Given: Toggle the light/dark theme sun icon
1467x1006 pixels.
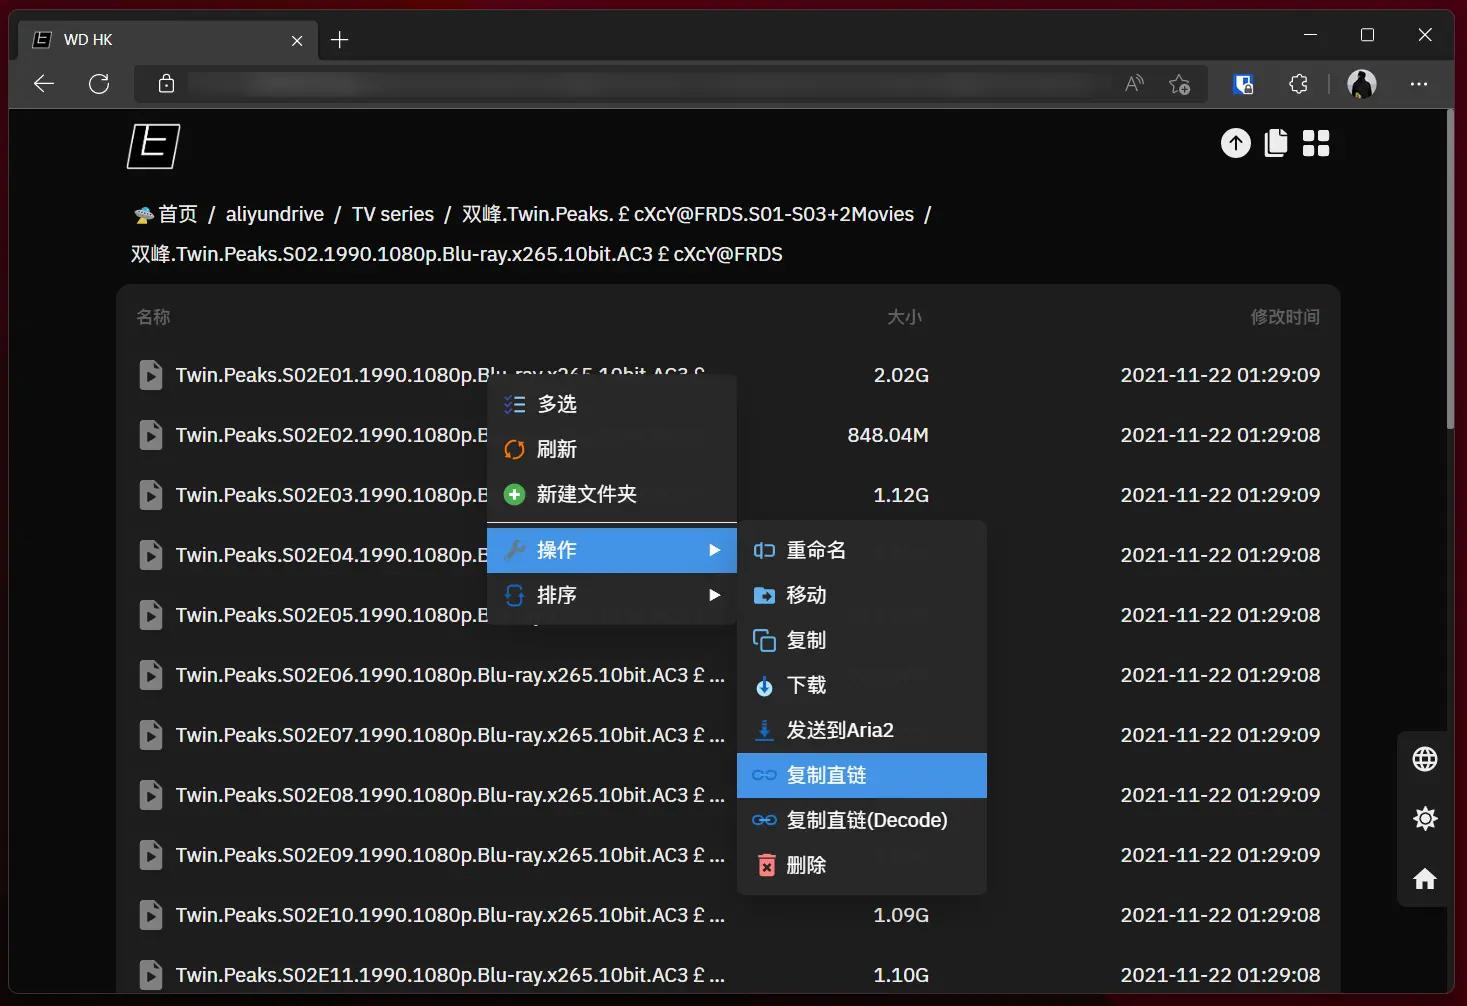Looking at the screenshot, I should tap(1425, 819).
